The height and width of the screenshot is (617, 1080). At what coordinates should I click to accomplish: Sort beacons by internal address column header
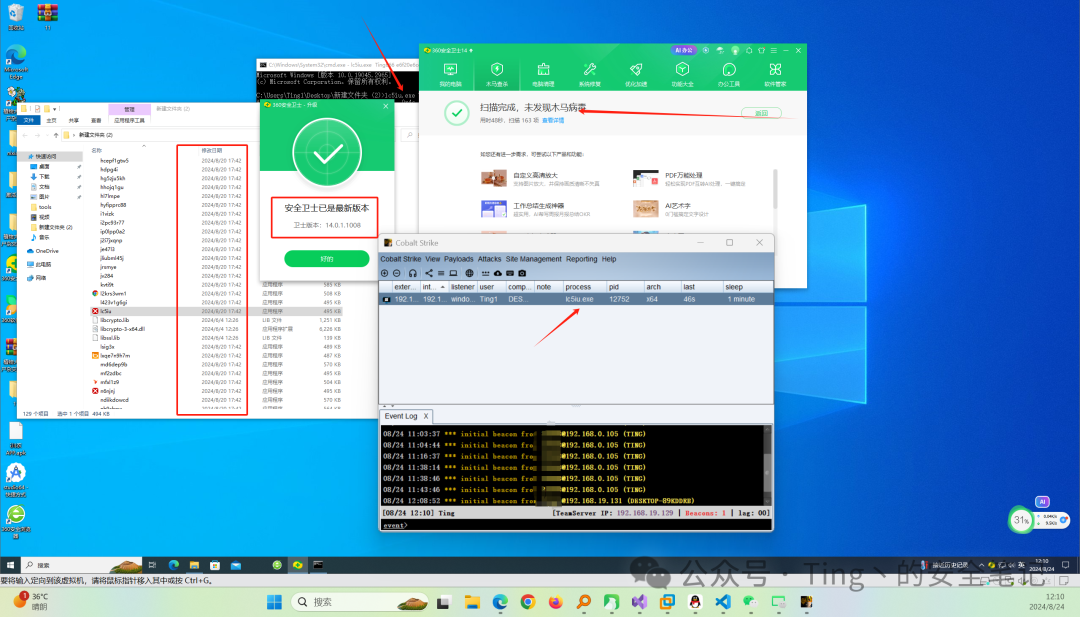click(x=434, y=287)
